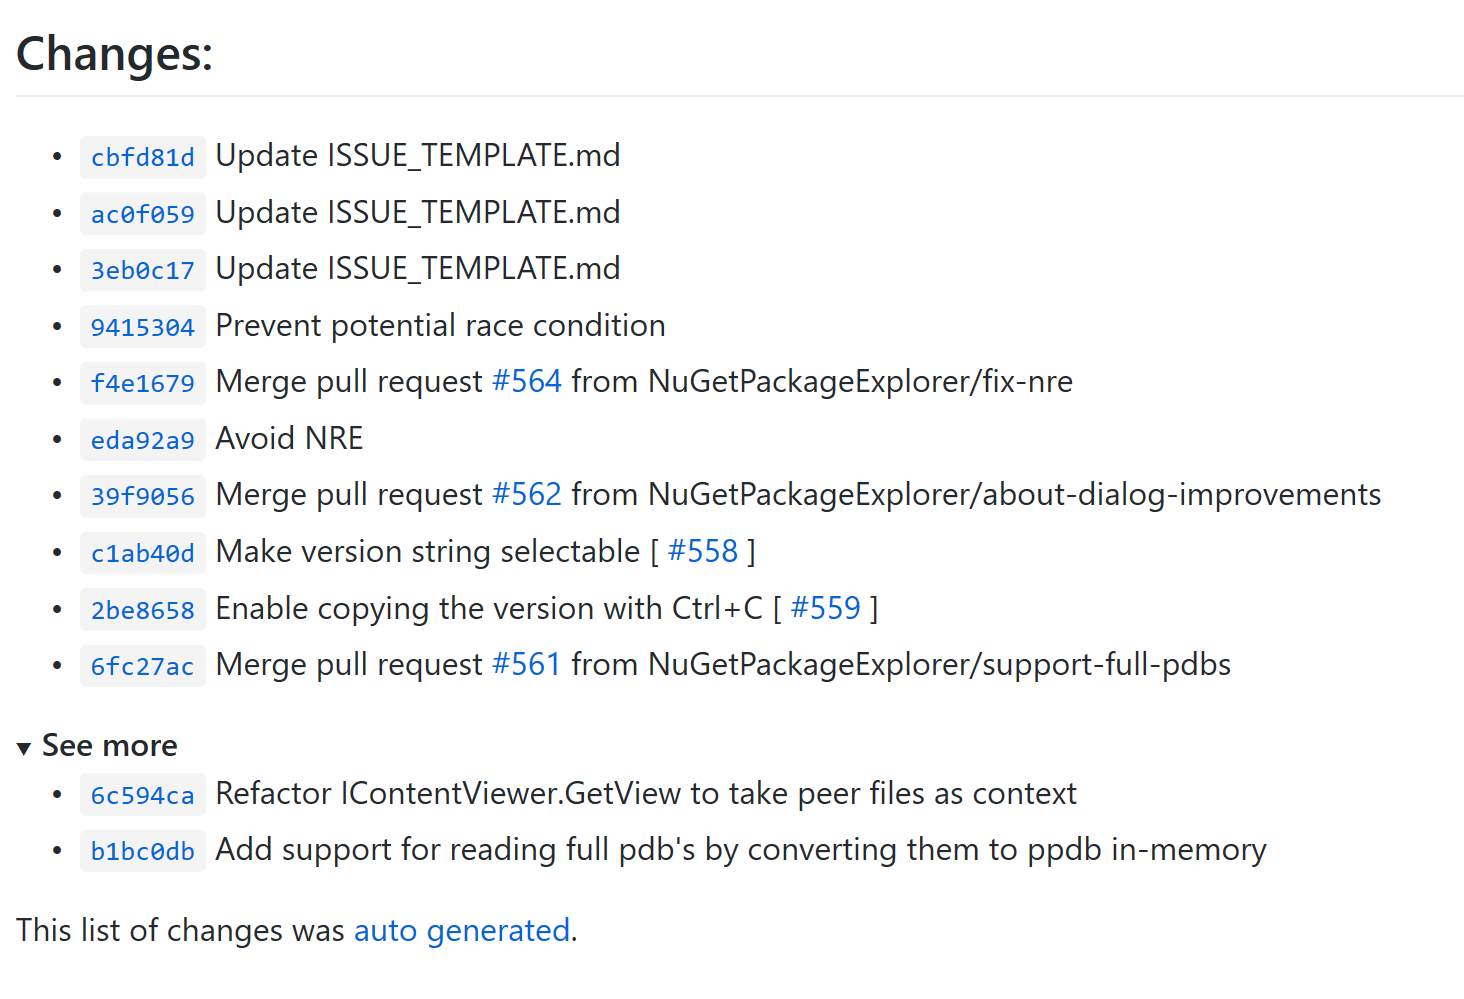This screenshot has height=999, width=1464.
Task: Open commit 9415304 for race condition fix
Action: click(143, 327)
